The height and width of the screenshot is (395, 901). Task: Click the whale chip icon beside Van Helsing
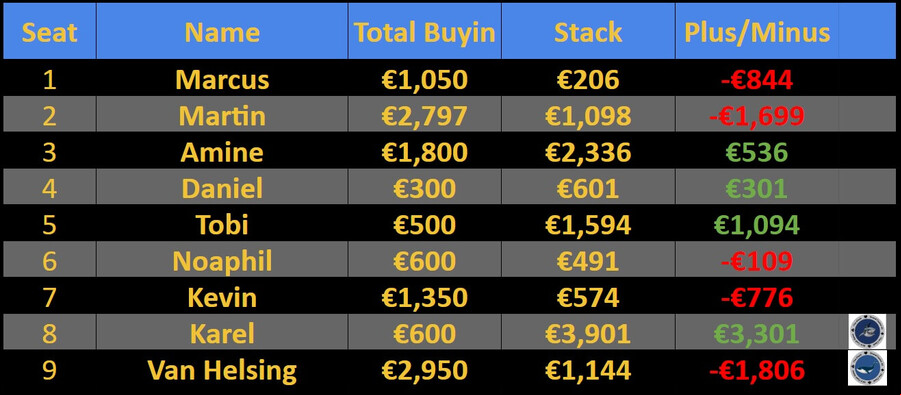[867, 368]
